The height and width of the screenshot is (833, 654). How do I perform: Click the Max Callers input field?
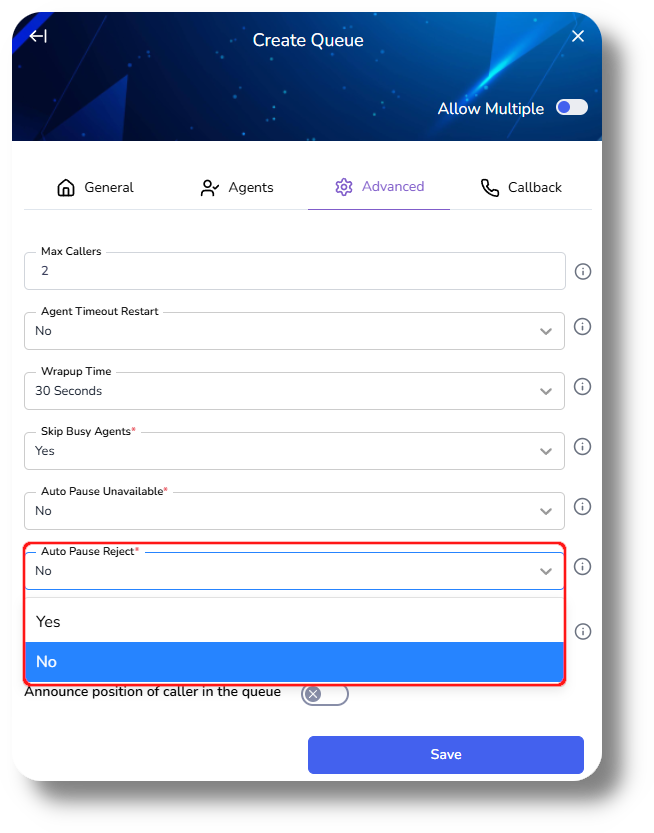[294, 271]
